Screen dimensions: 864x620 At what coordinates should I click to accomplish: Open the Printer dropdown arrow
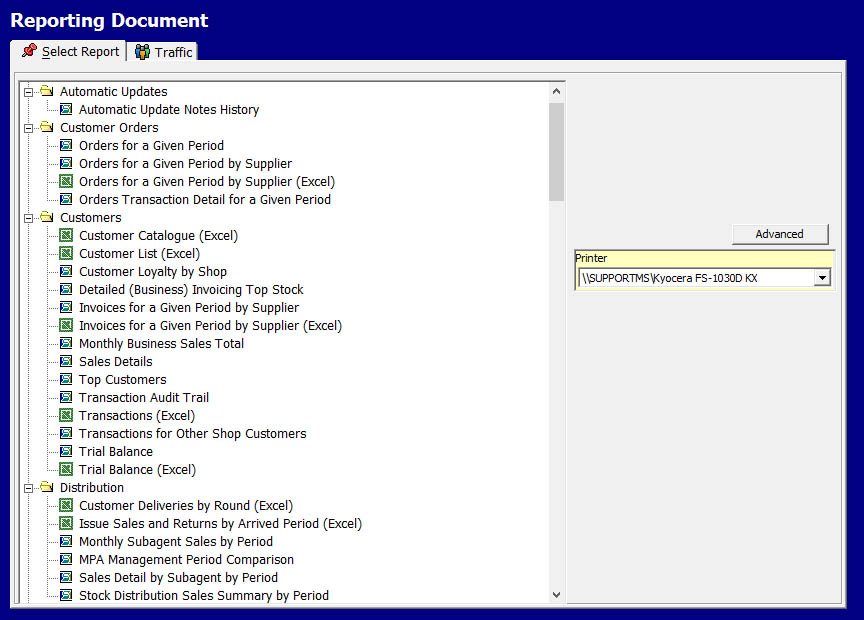(822, 278)
